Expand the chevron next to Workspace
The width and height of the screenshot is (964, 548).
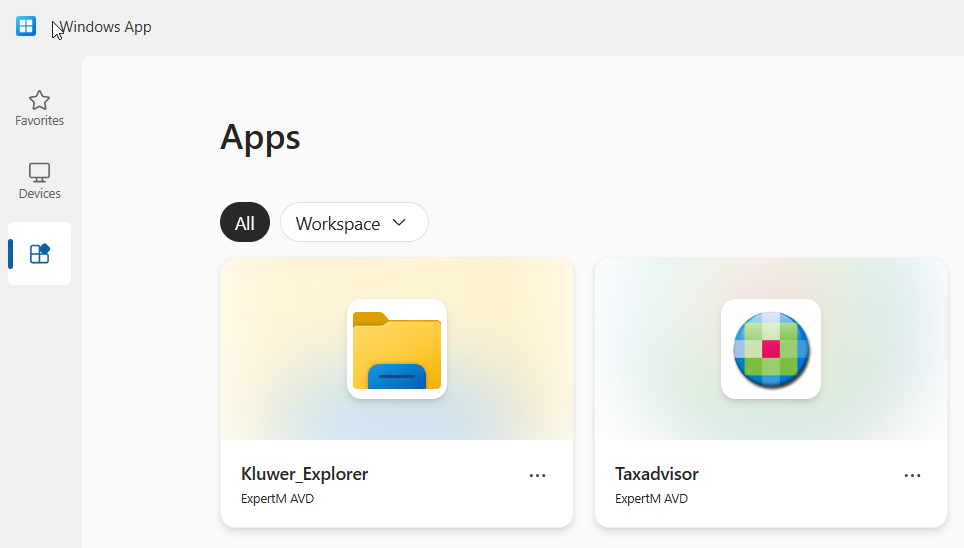[x=400, y=223]
